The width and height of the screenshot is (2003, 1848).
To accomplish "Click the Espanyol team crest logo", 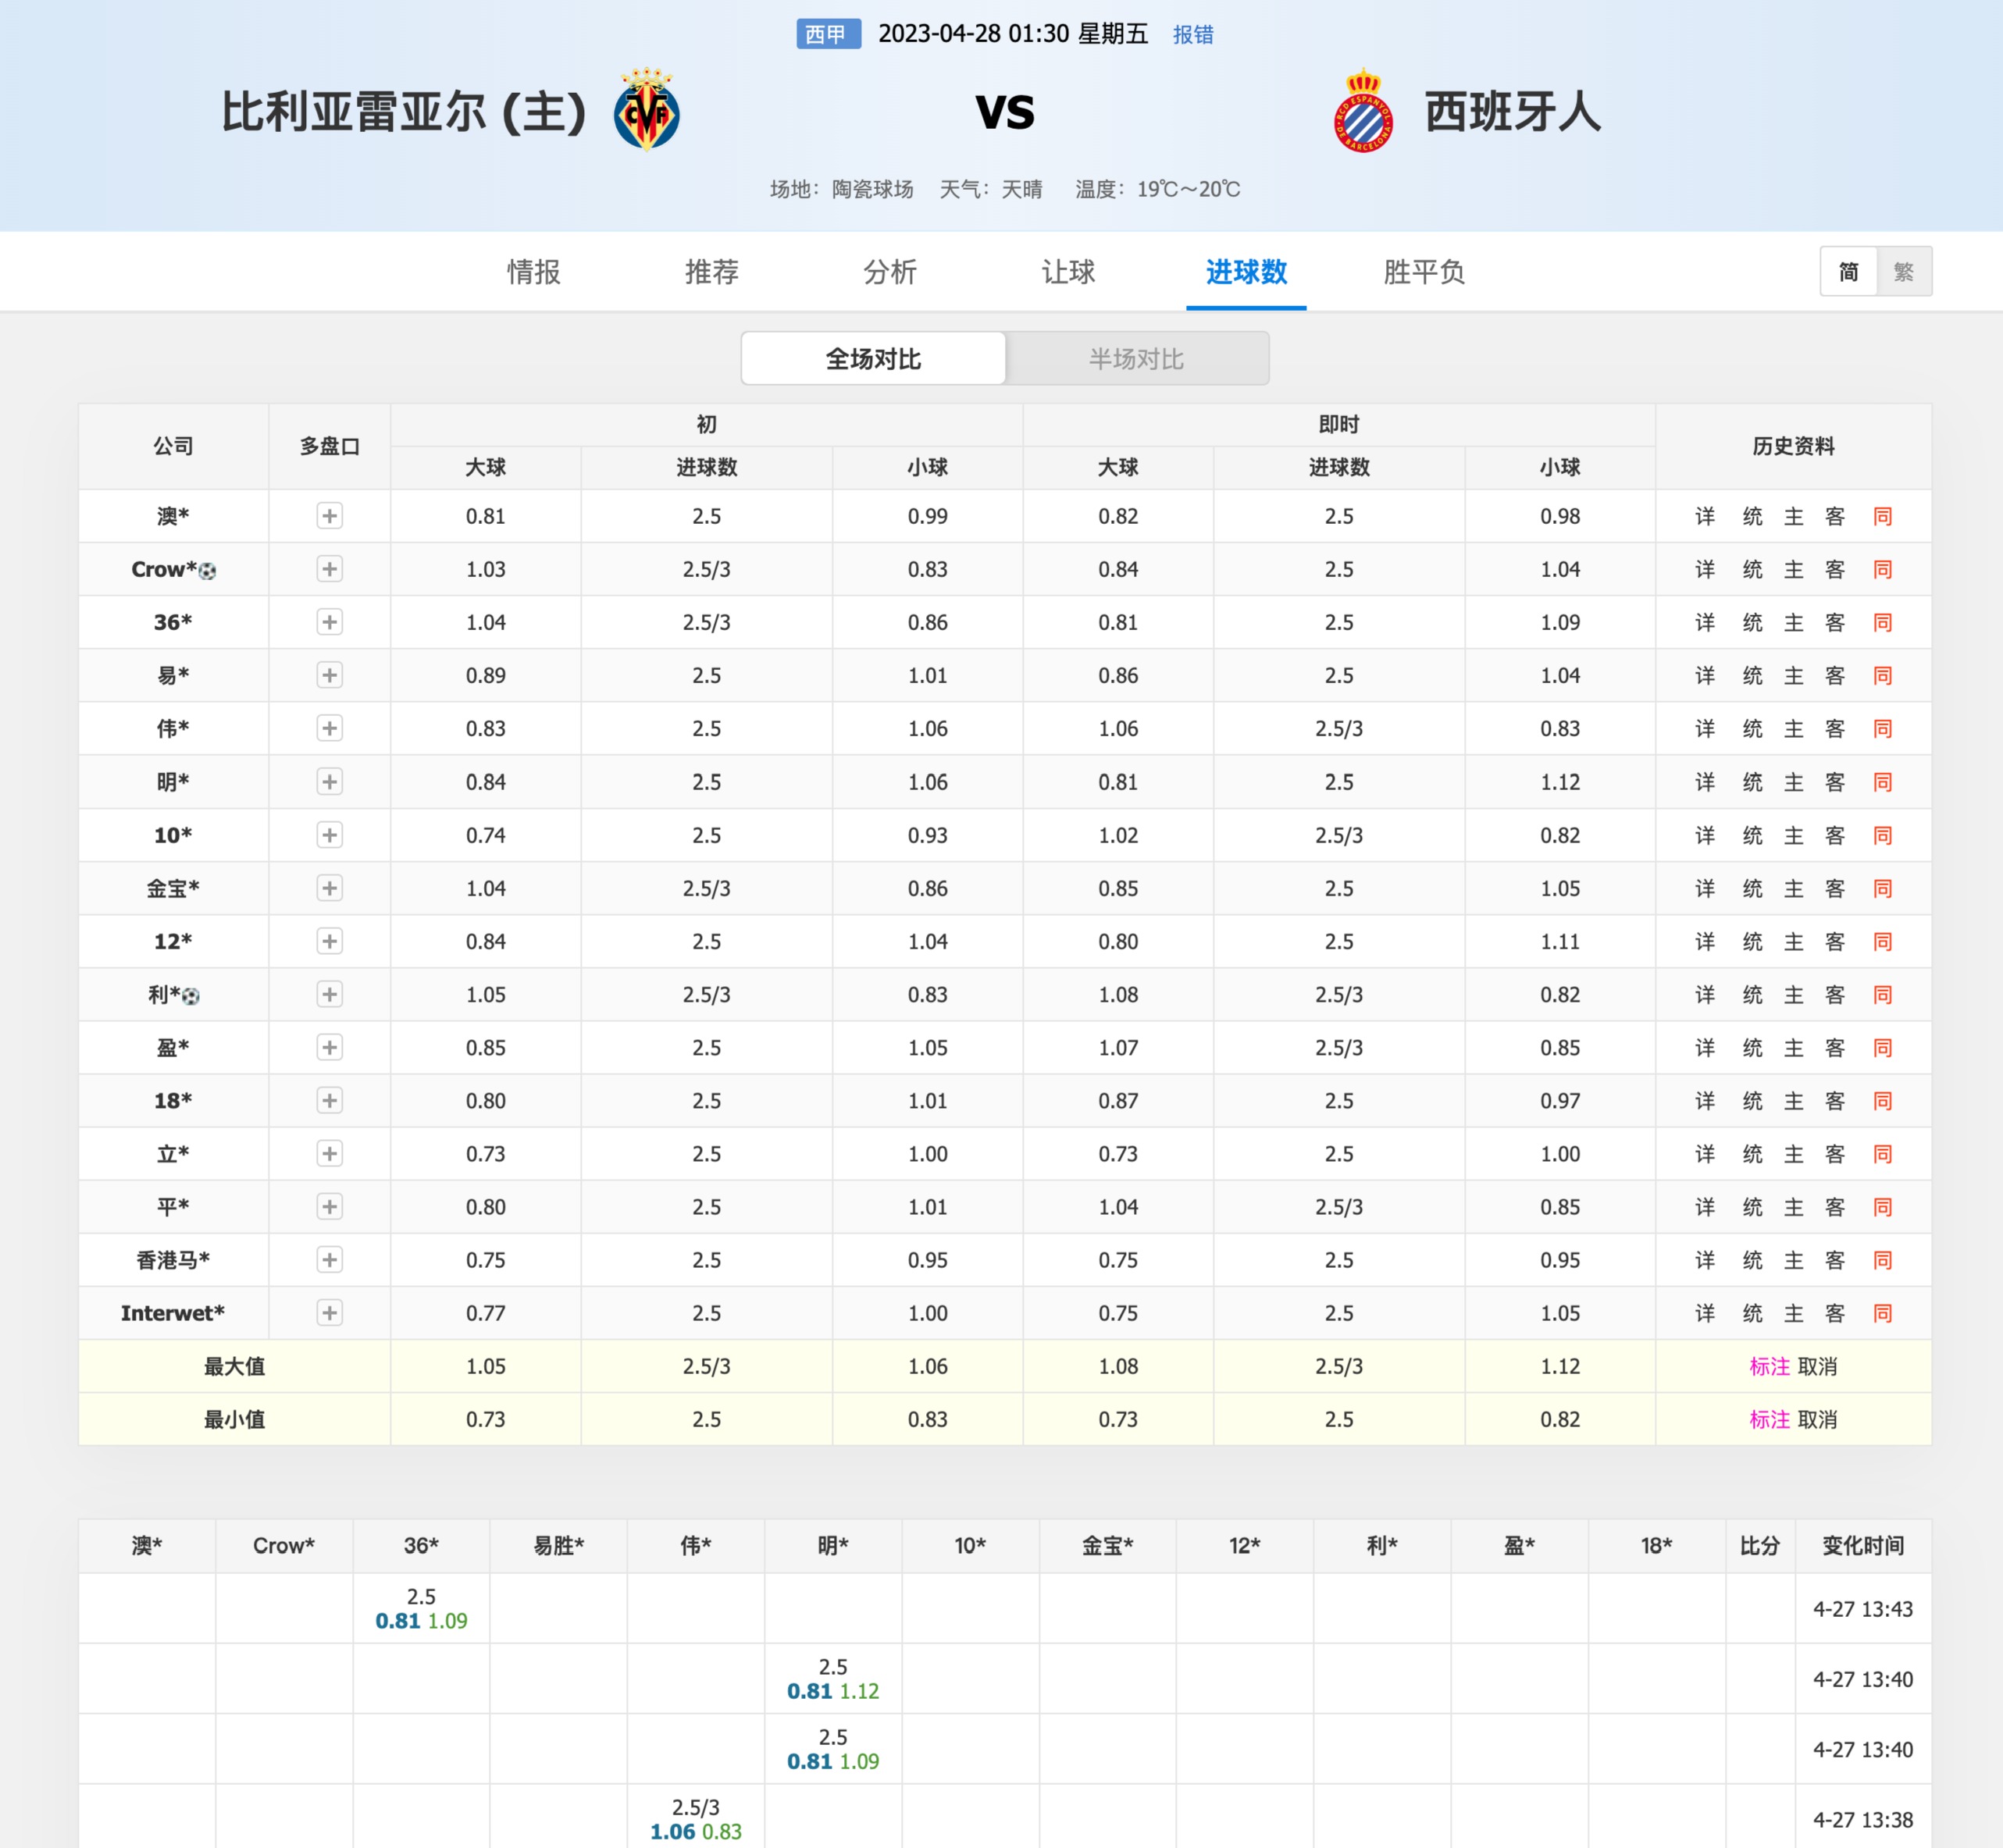I will click(1363, 111).
